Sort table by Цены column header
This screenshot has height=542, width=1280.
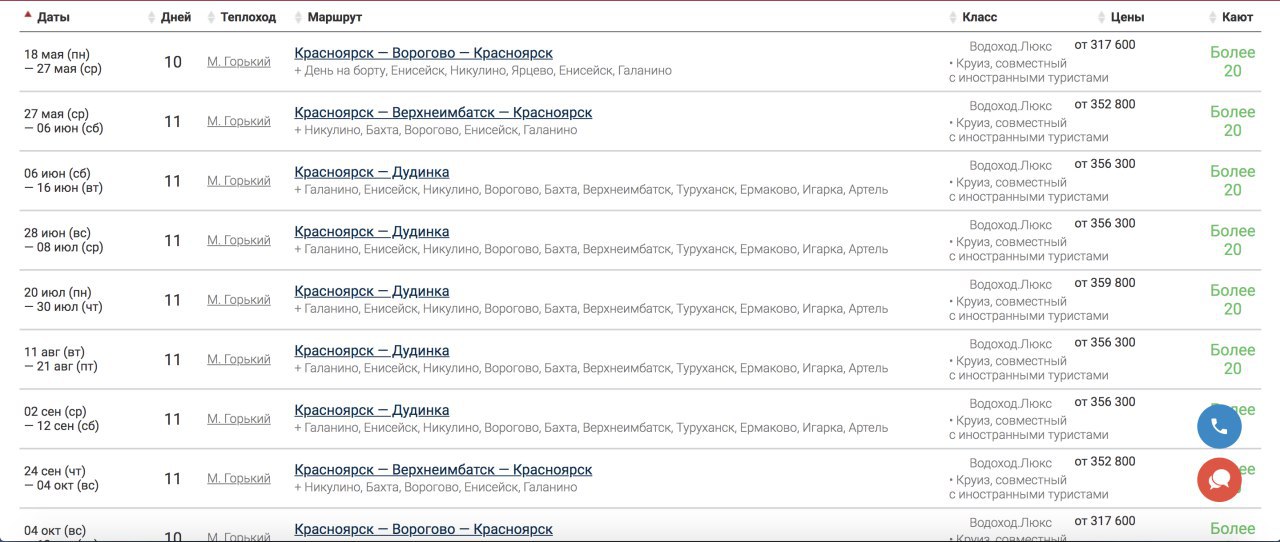pyautogui.click(x=1127, y=17)
